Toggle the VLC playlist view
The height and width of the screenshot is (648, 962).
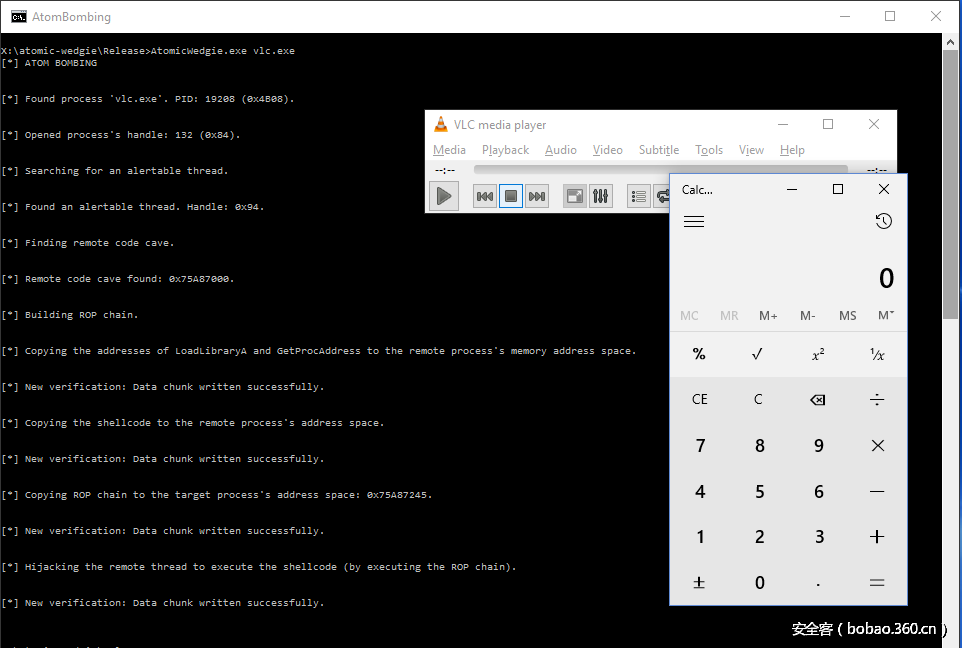[x=638, y=196]
